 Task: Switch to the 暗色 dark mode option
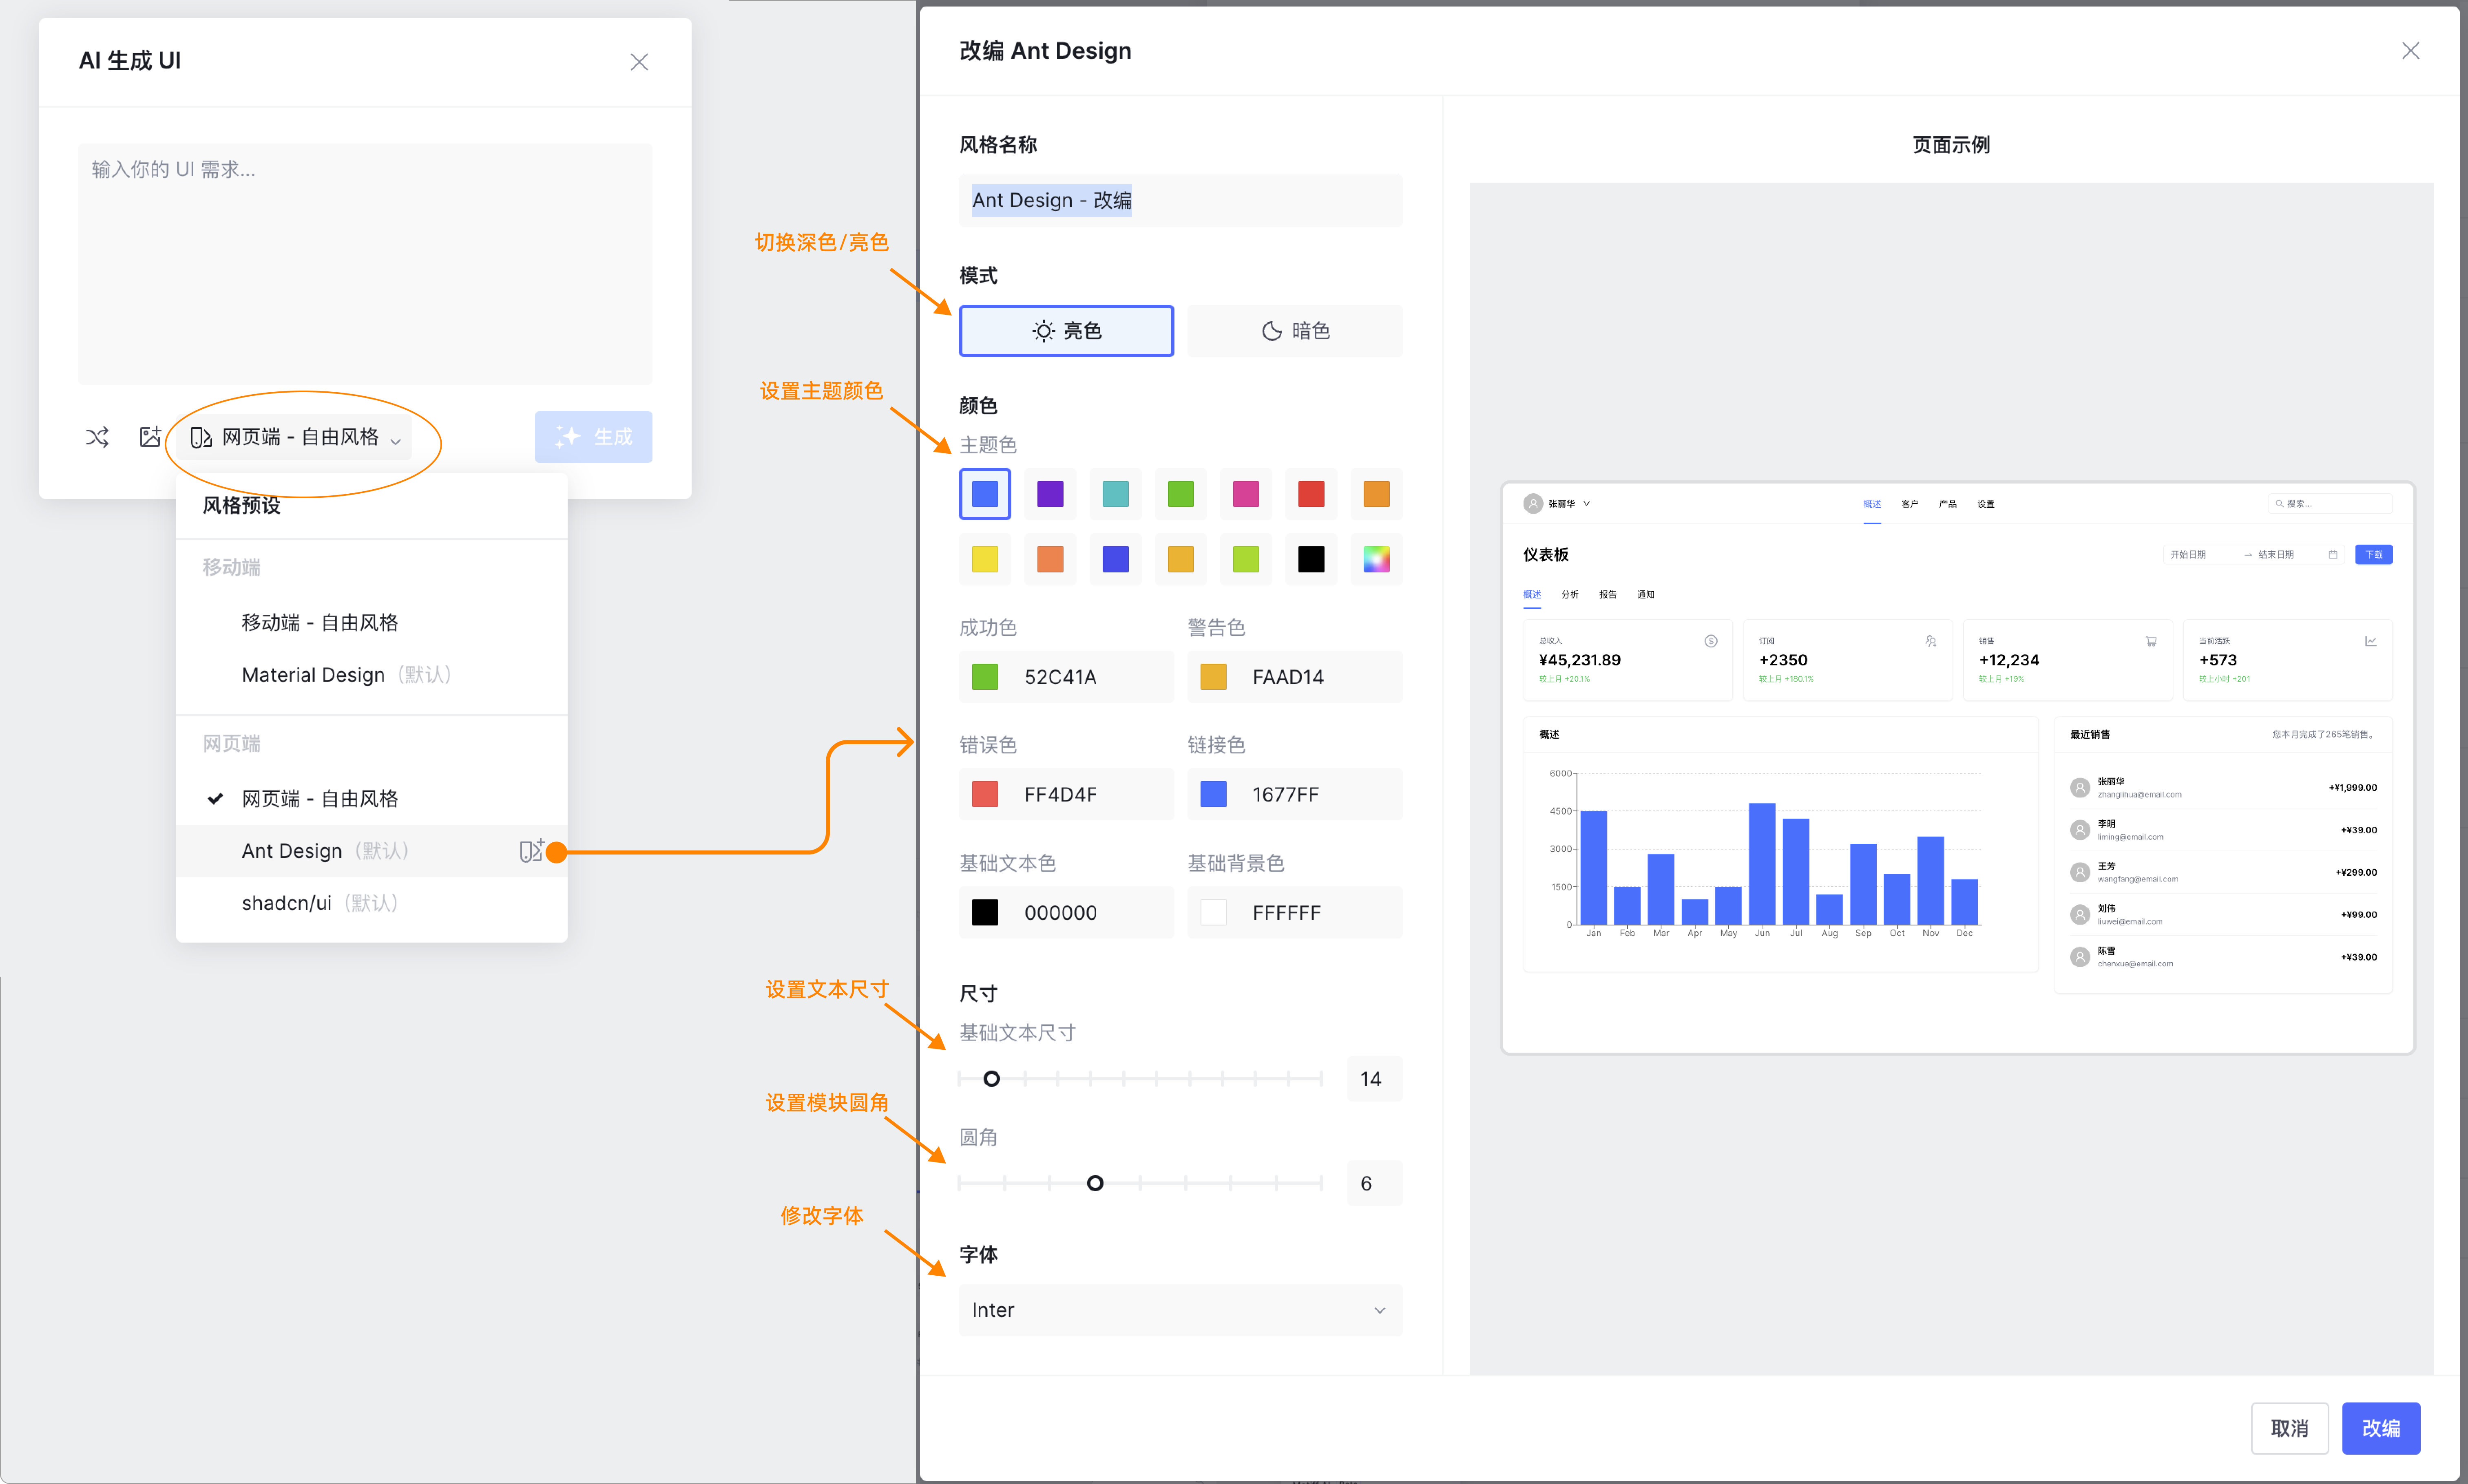(1295, 331)
